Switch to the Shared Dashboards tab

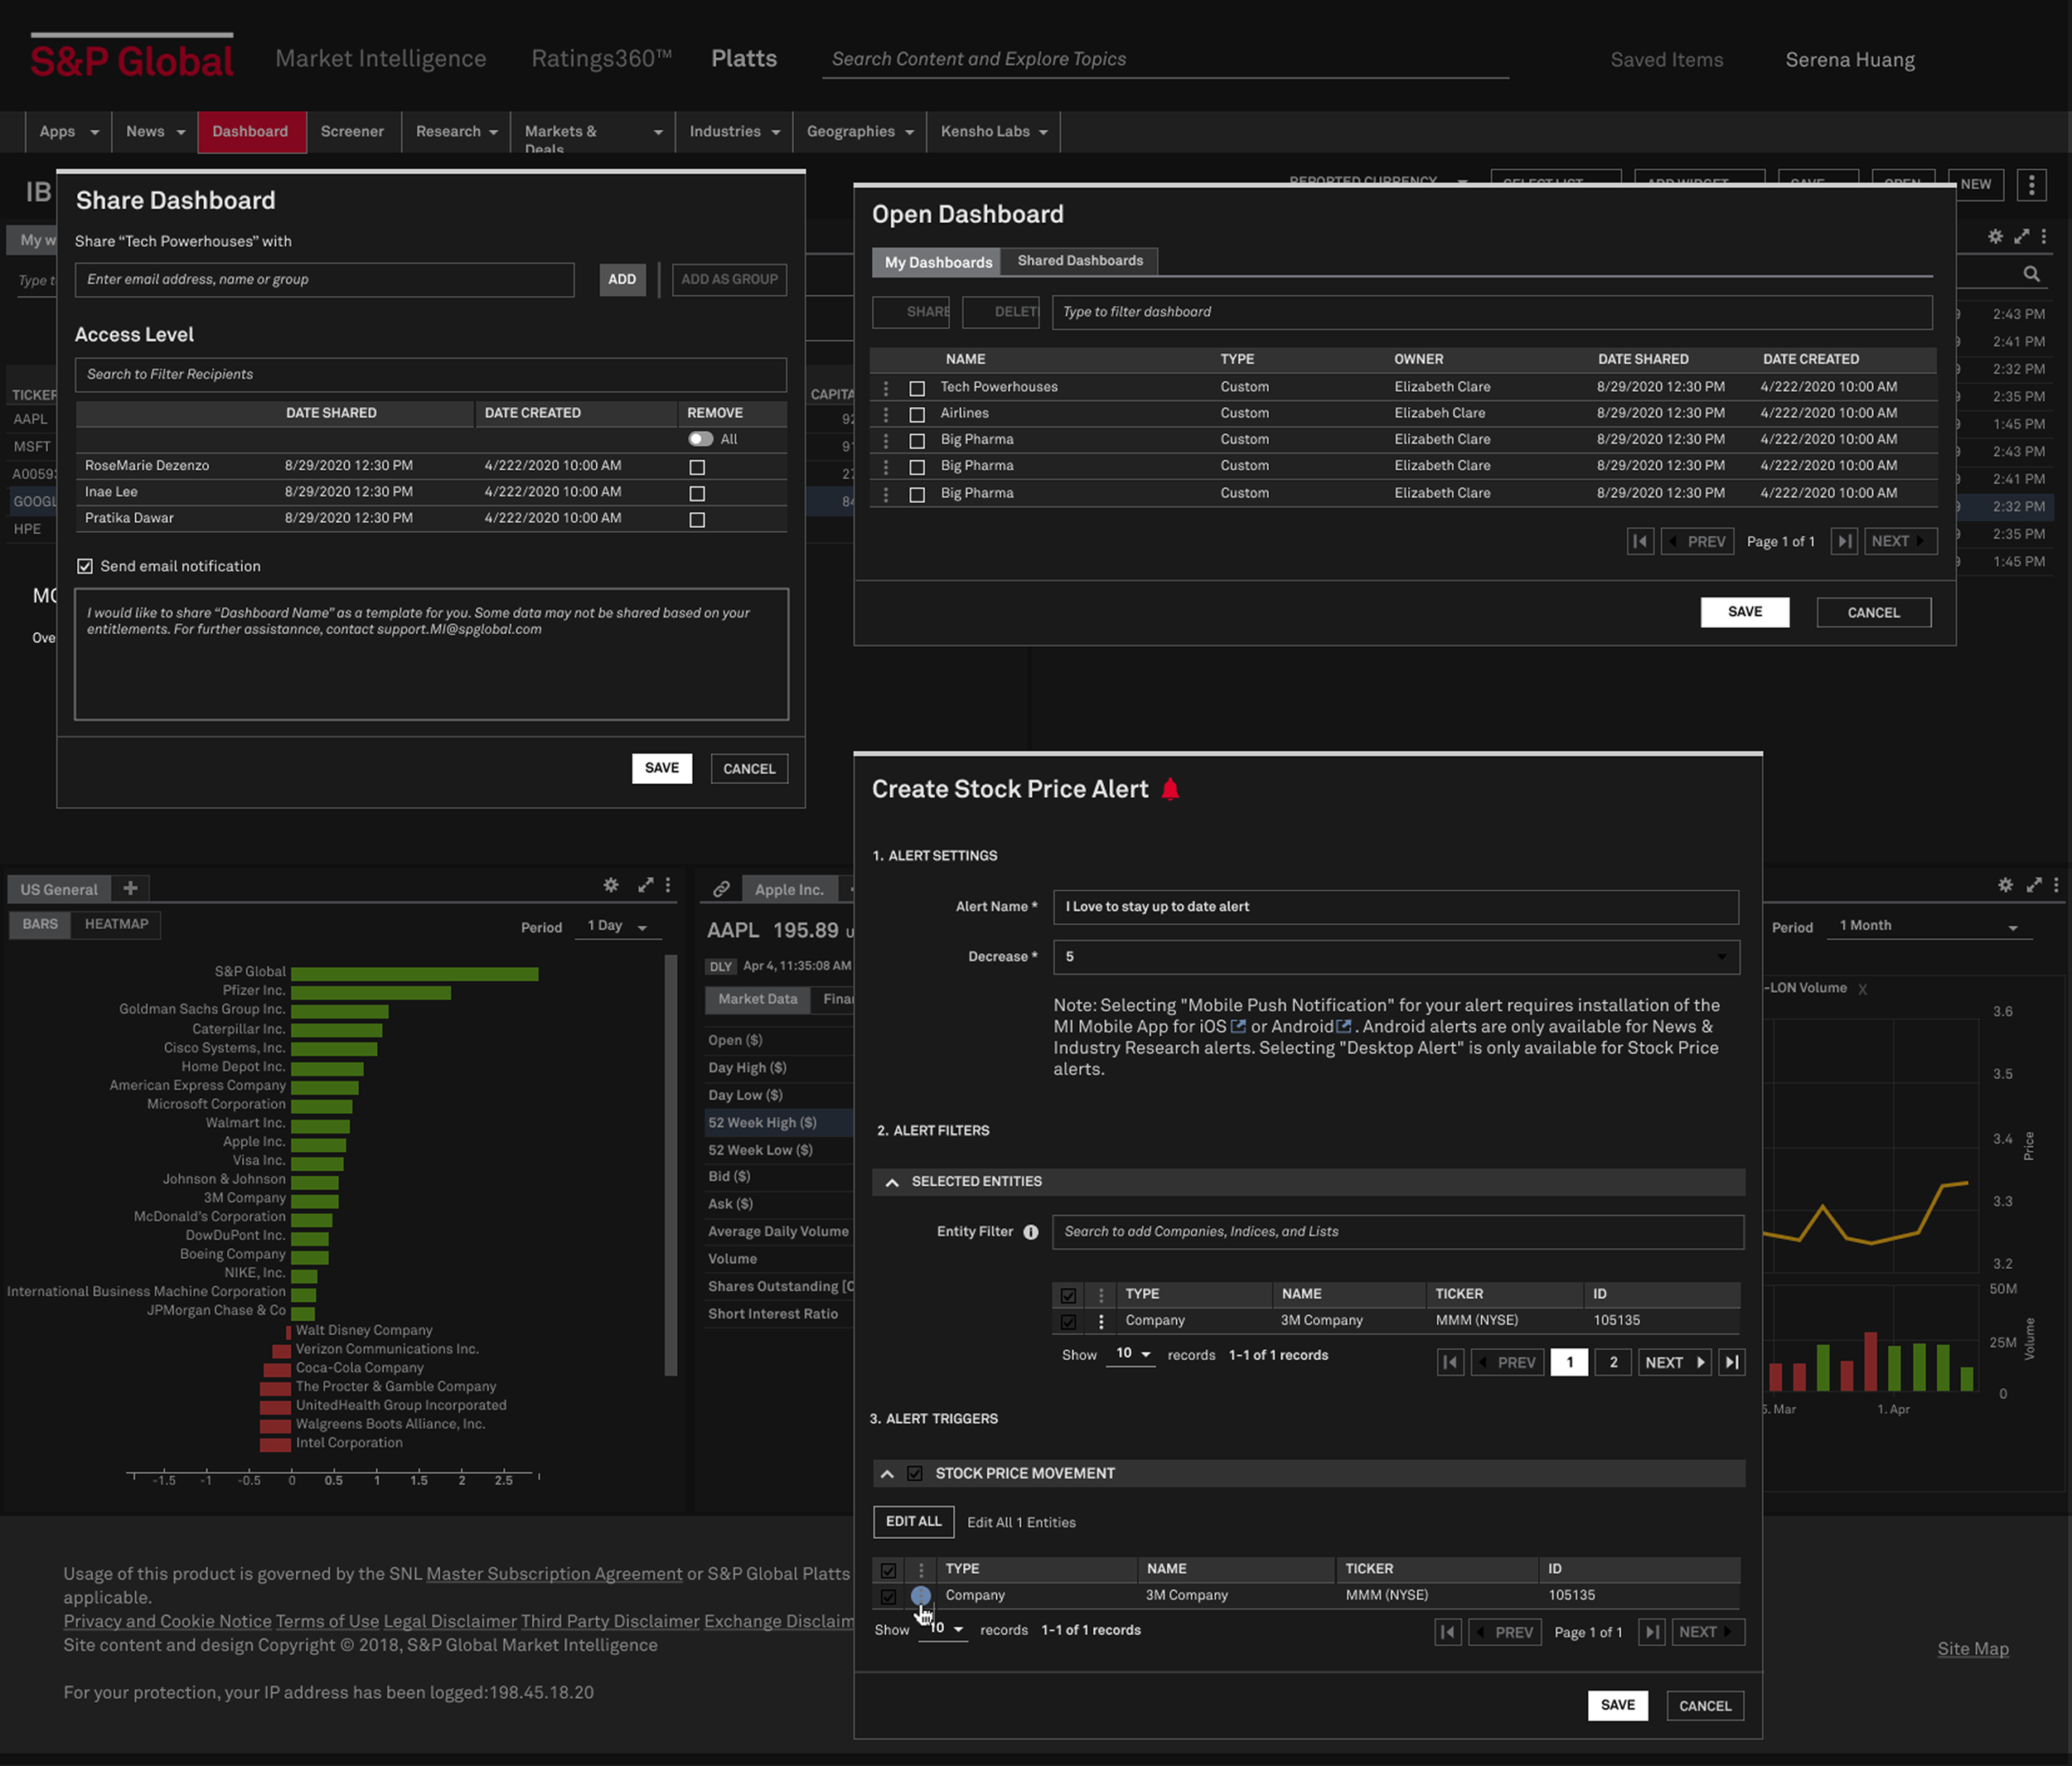1081,261
